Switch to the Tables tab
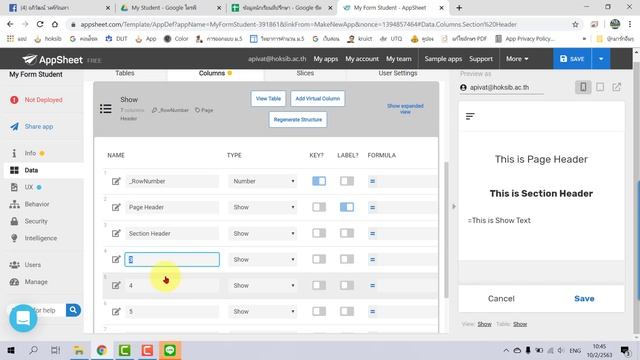 [x=125, y=73]
